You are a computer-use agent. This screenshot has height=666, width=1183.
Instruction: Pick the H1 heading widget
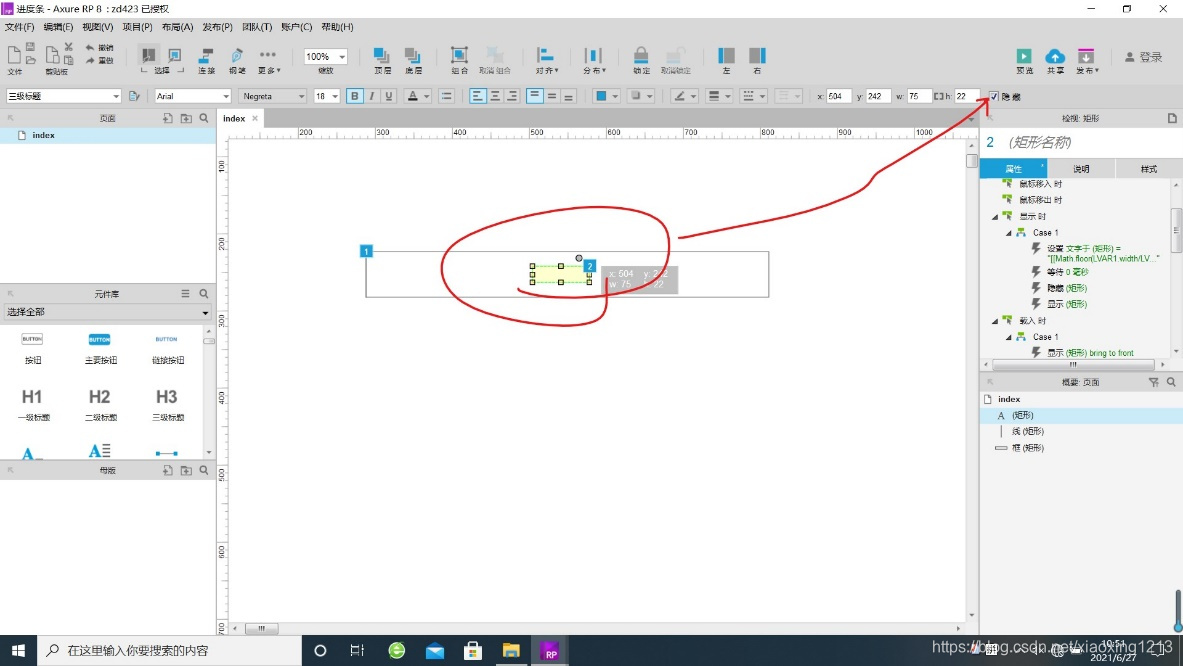(32, 404)
